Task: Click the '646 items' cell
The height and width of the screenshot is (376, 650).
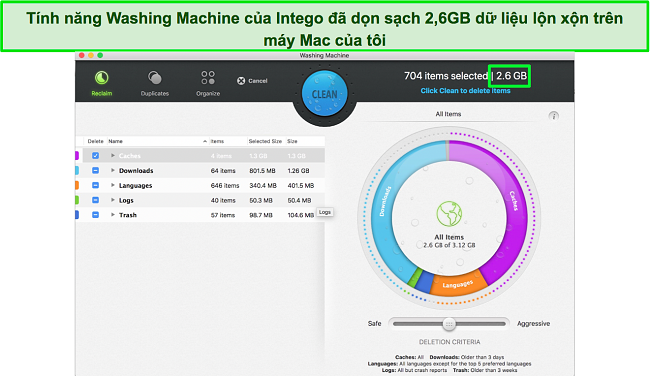Action: click(x=225, y=186)
